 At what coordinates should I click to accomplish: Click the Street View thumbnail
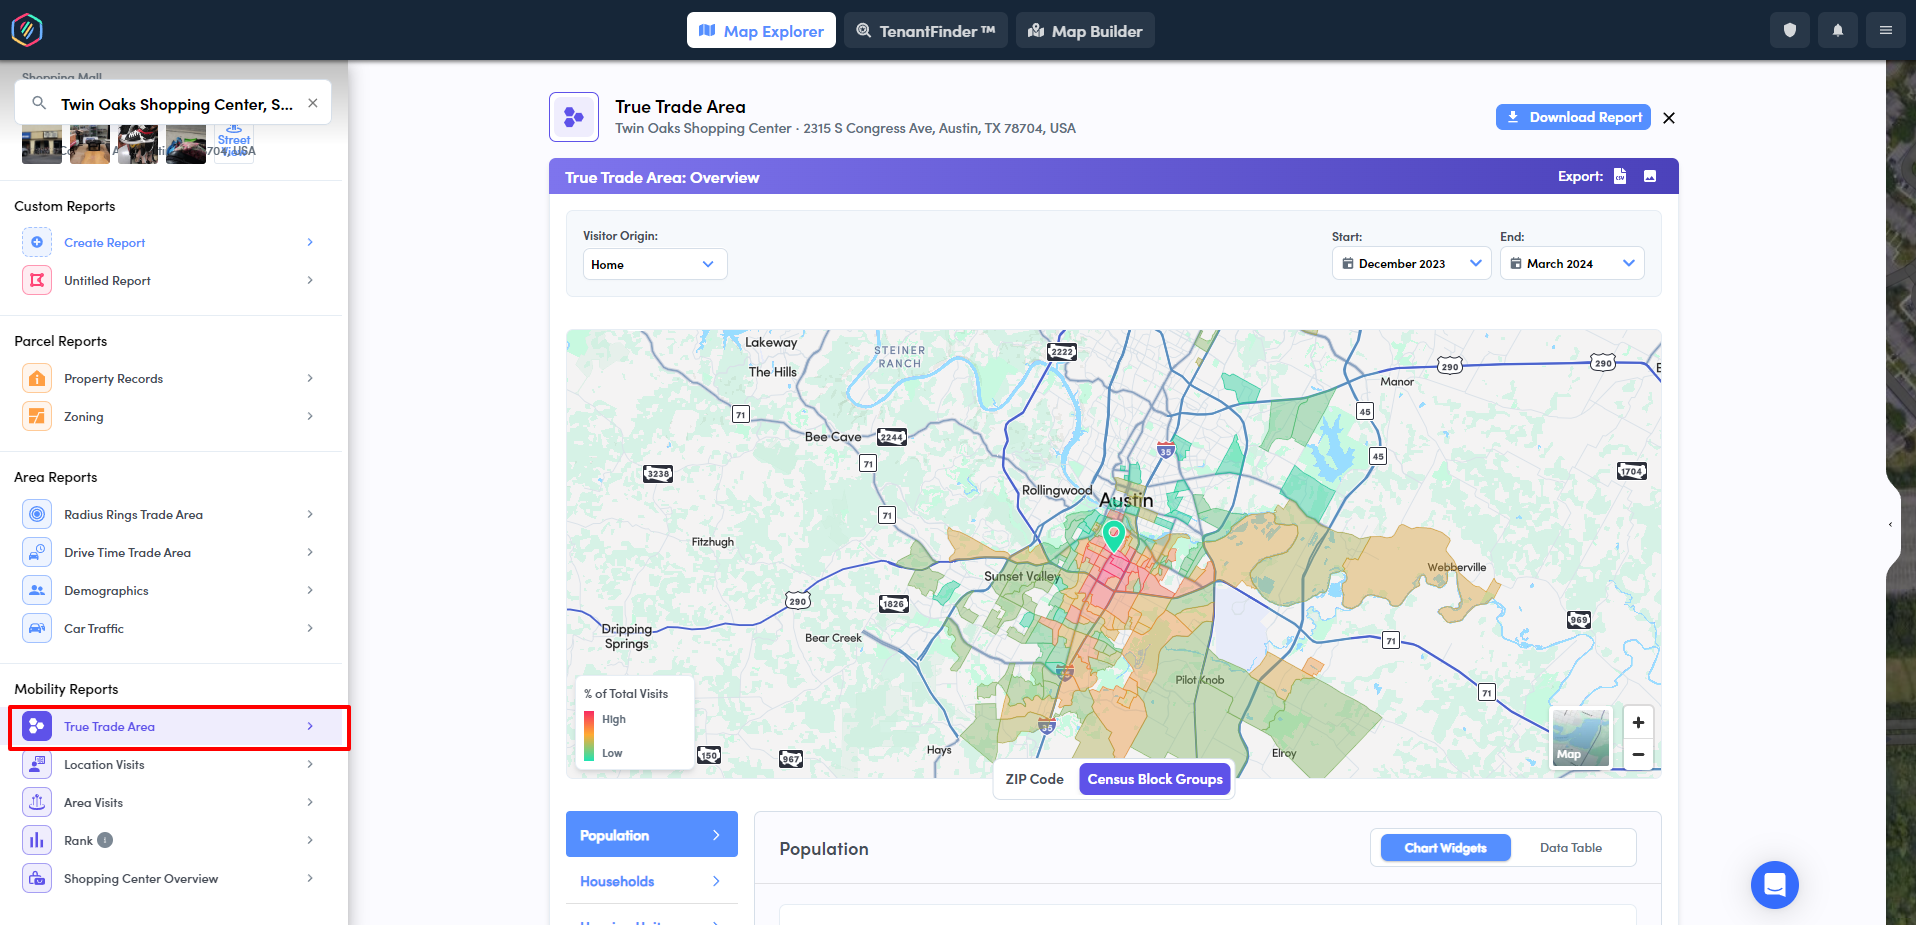point(234,144)
